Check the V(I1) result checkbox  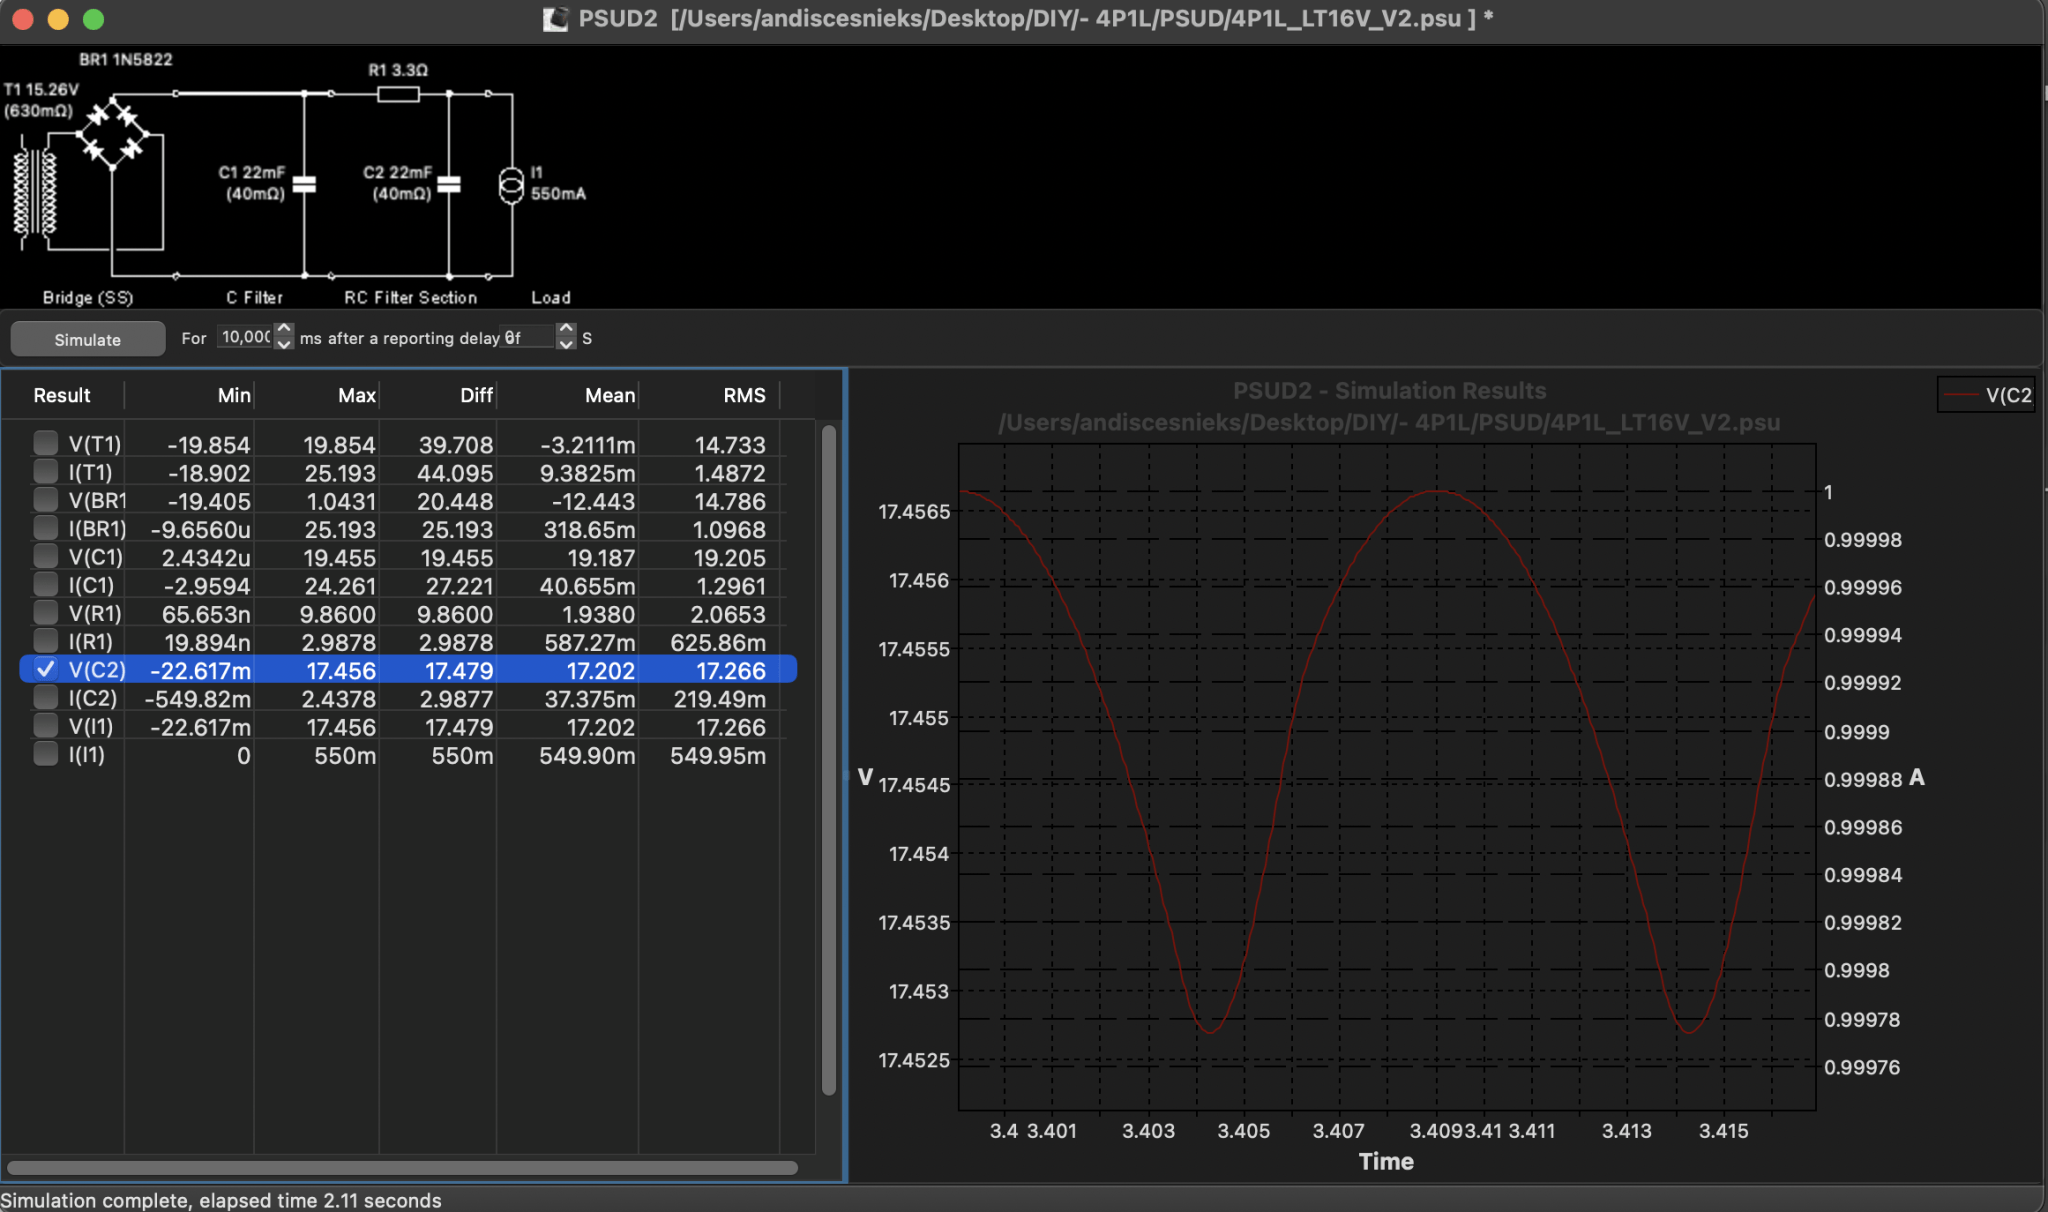pos(45,724)
